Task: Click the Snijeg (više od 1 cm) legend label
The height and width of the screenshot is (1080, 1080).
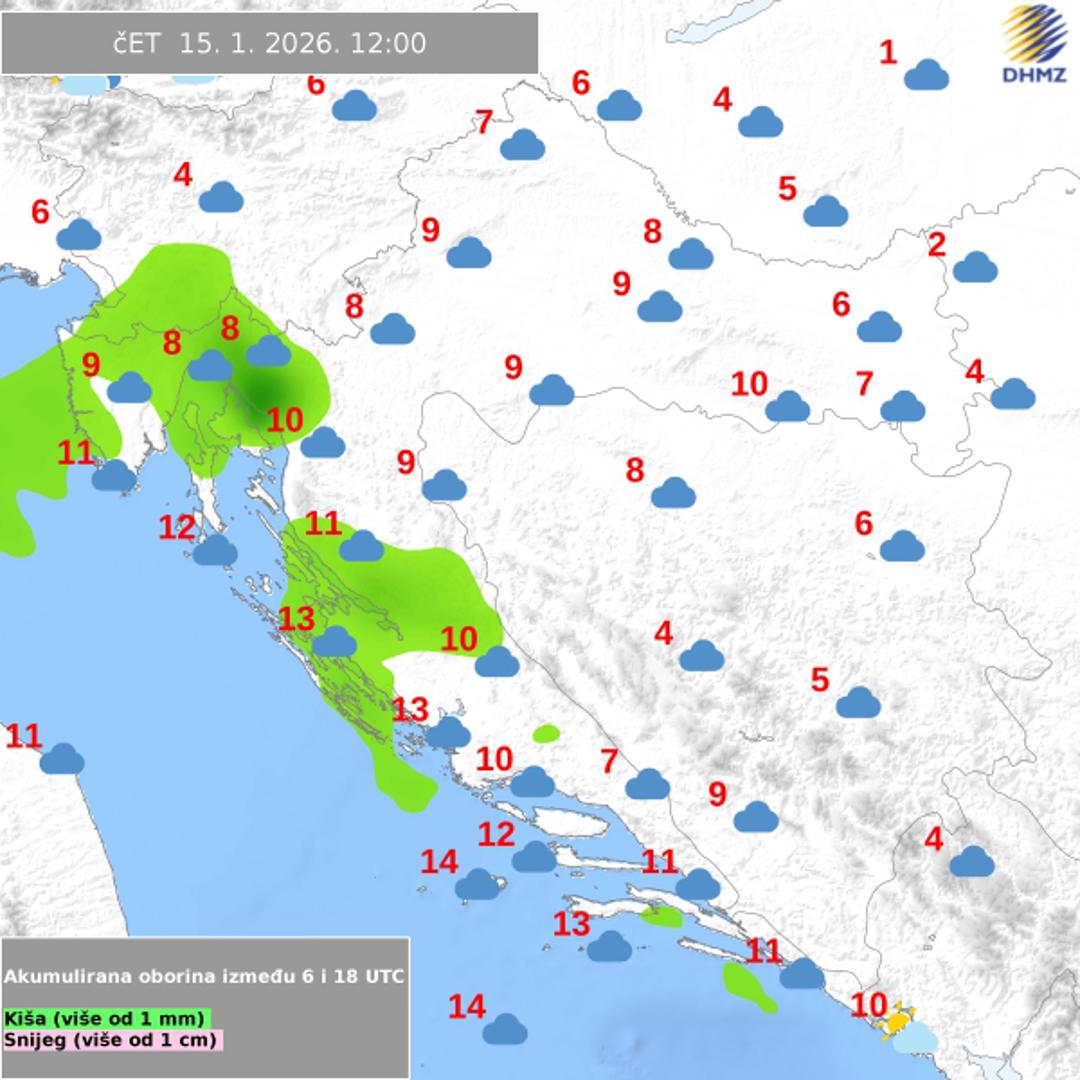Action: click(112, 1040)
